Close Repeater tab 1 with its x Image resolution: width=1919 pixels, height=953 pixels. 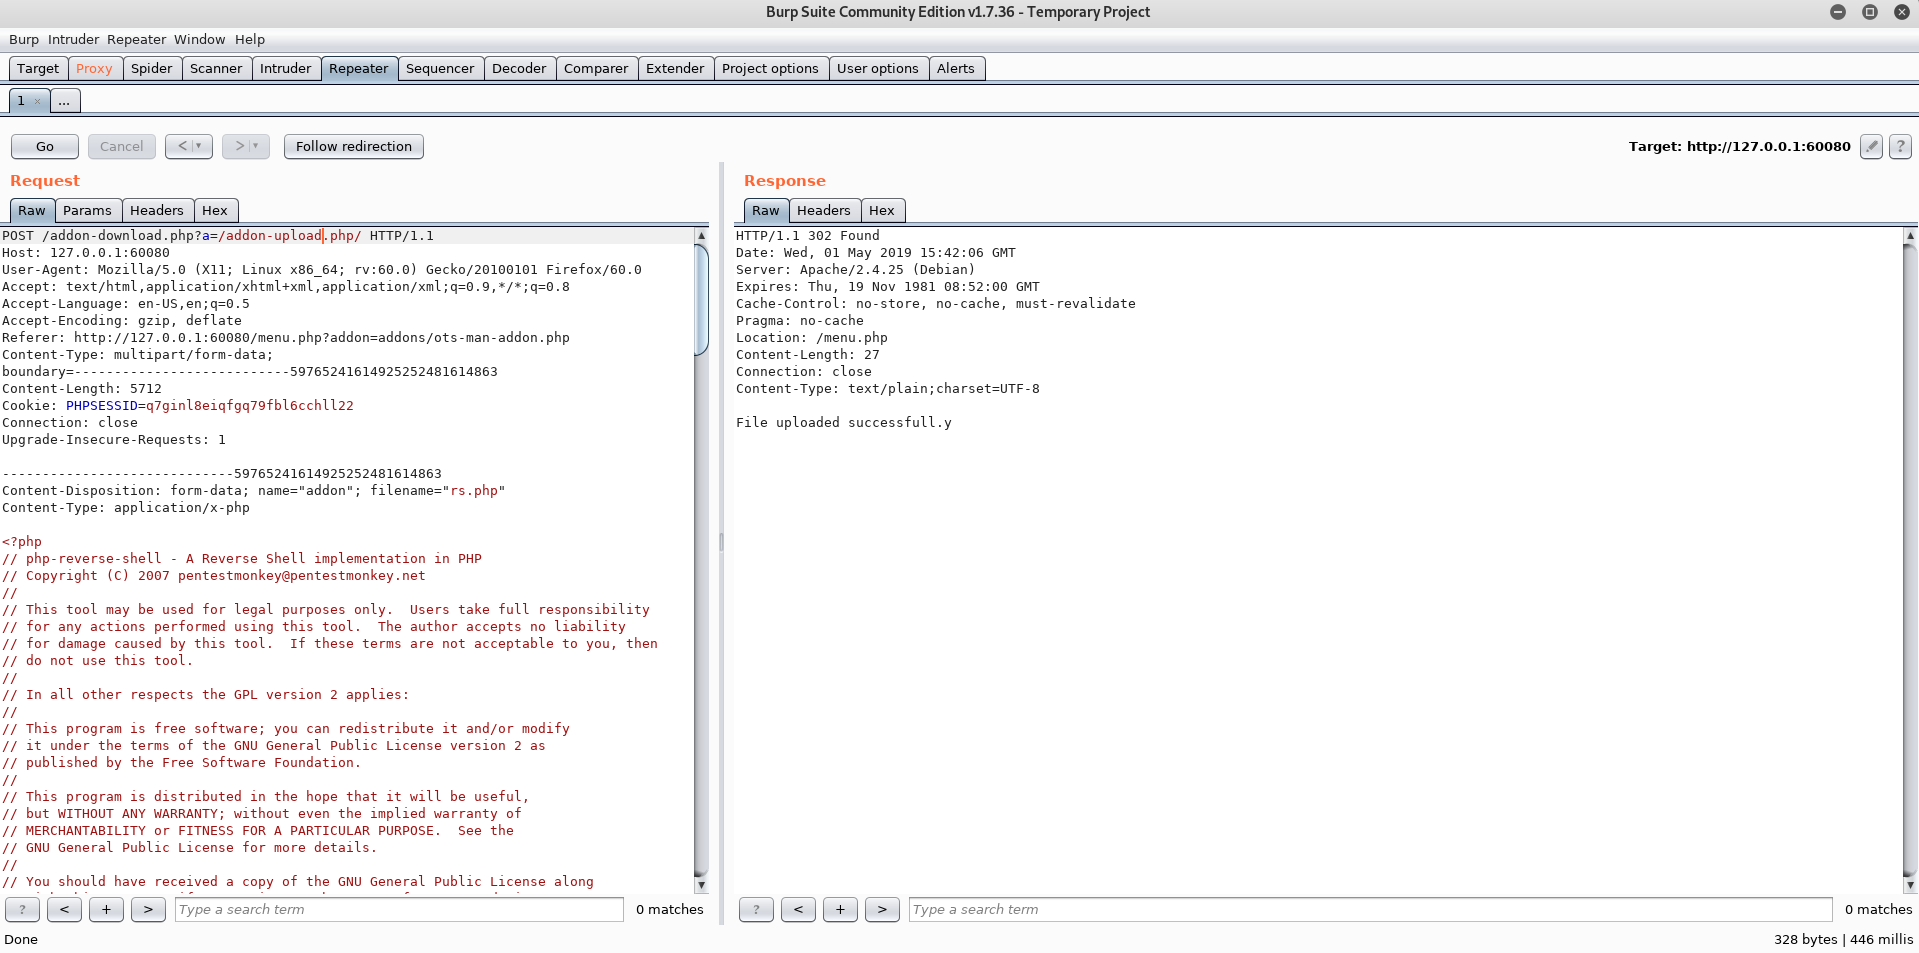[x=37, y=101]
